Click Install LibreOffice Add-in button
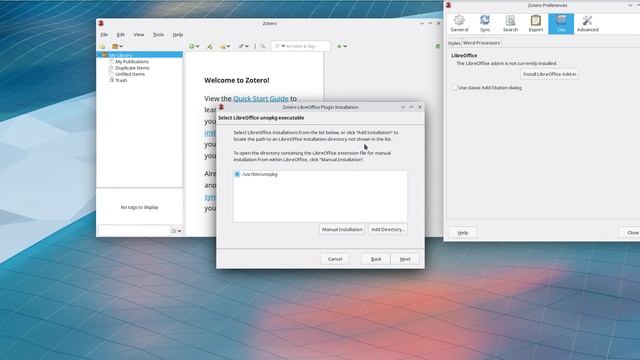Image resolution: width=640 pixels, height=360 pixels. [549, 74]
